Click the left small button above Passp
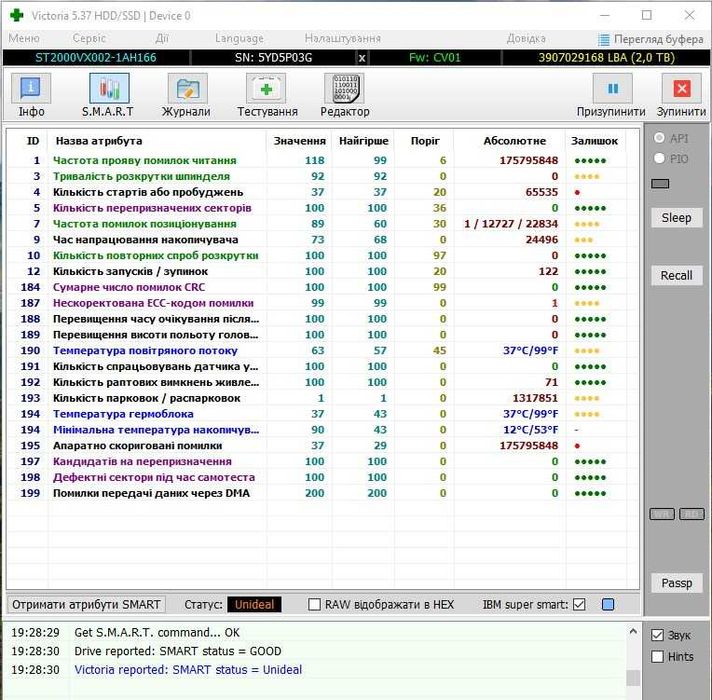Viewport: 712px width, 700px height. pos(662,514)
